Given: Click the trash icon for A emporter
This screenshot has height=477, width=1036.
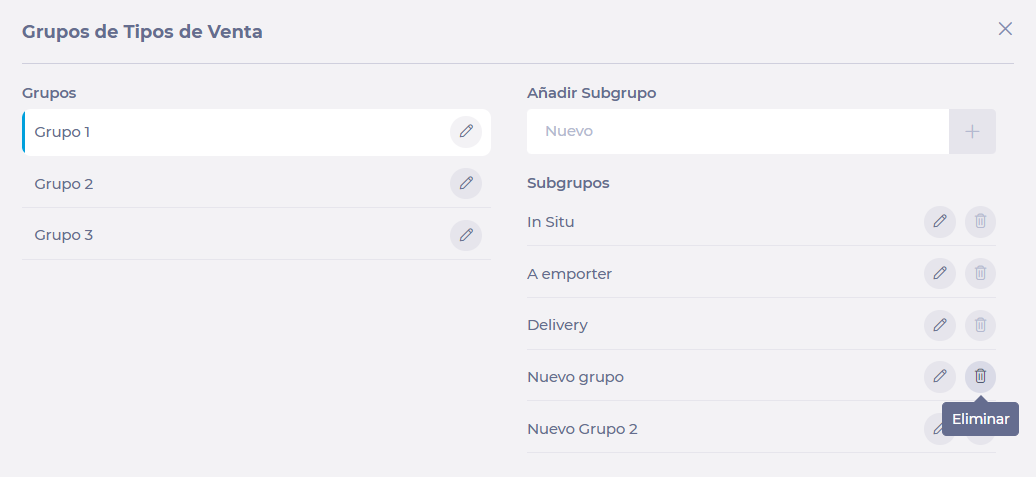Looking at the screenshot, I should point(980,273).
